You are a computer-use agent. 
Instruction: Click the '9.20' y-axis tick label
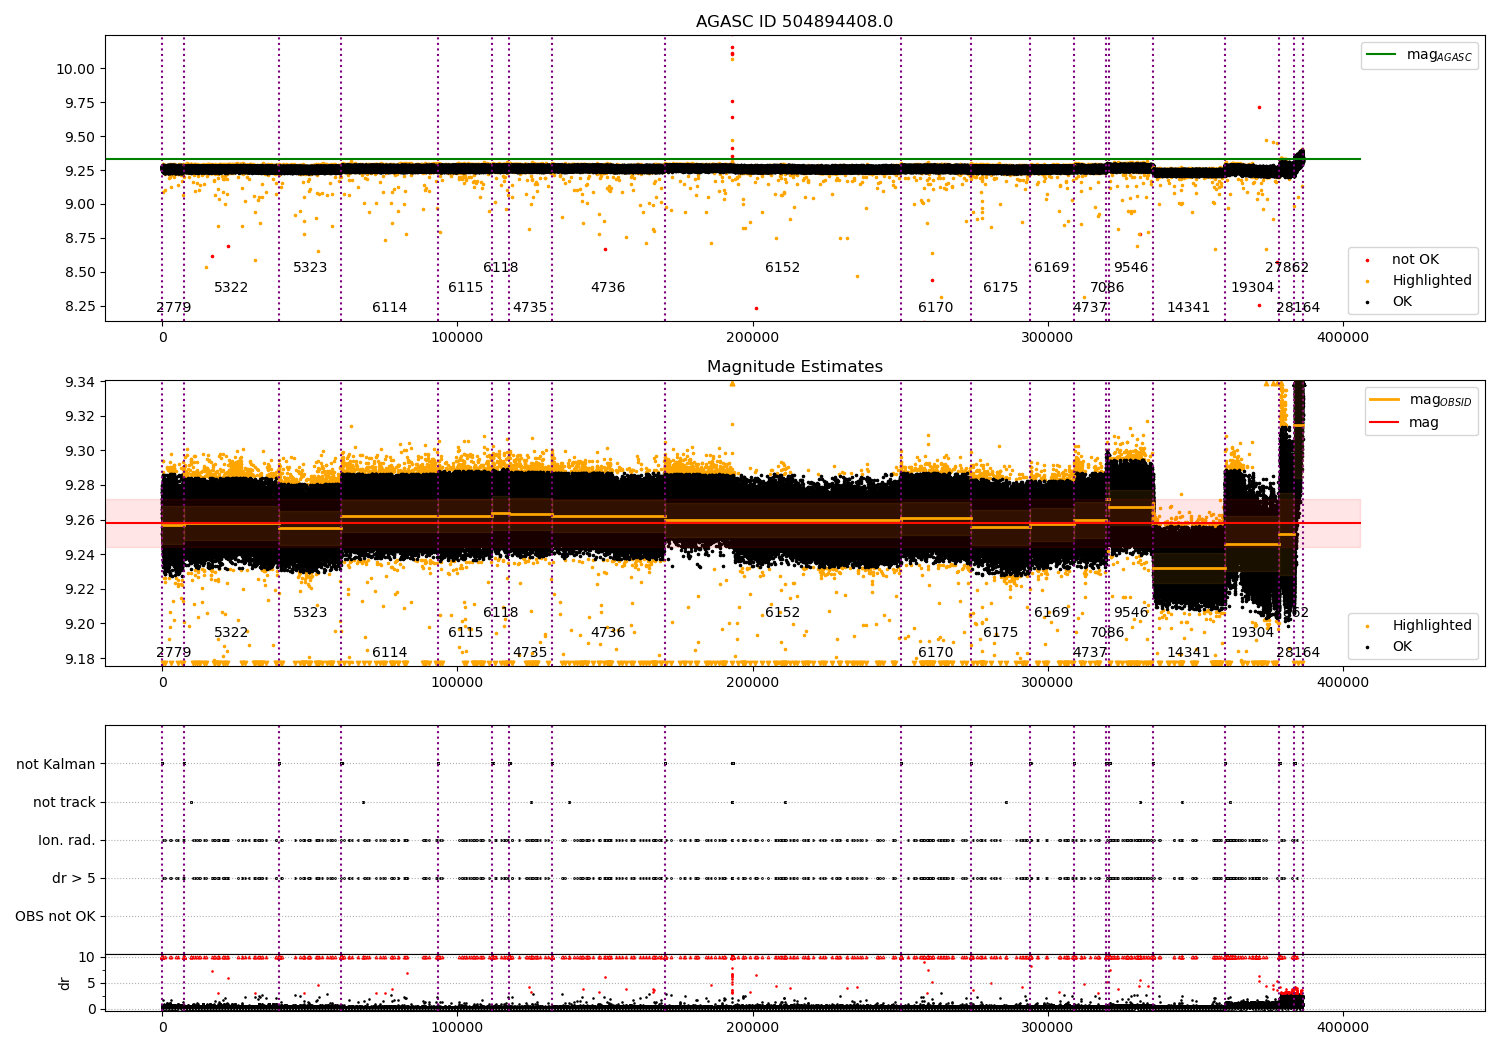click(81, 624)
